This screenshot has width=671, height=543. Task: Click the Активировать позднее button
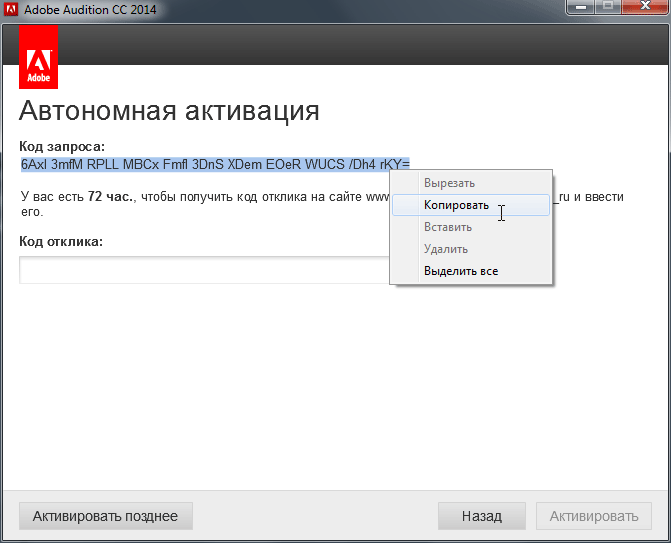point(106,516)
